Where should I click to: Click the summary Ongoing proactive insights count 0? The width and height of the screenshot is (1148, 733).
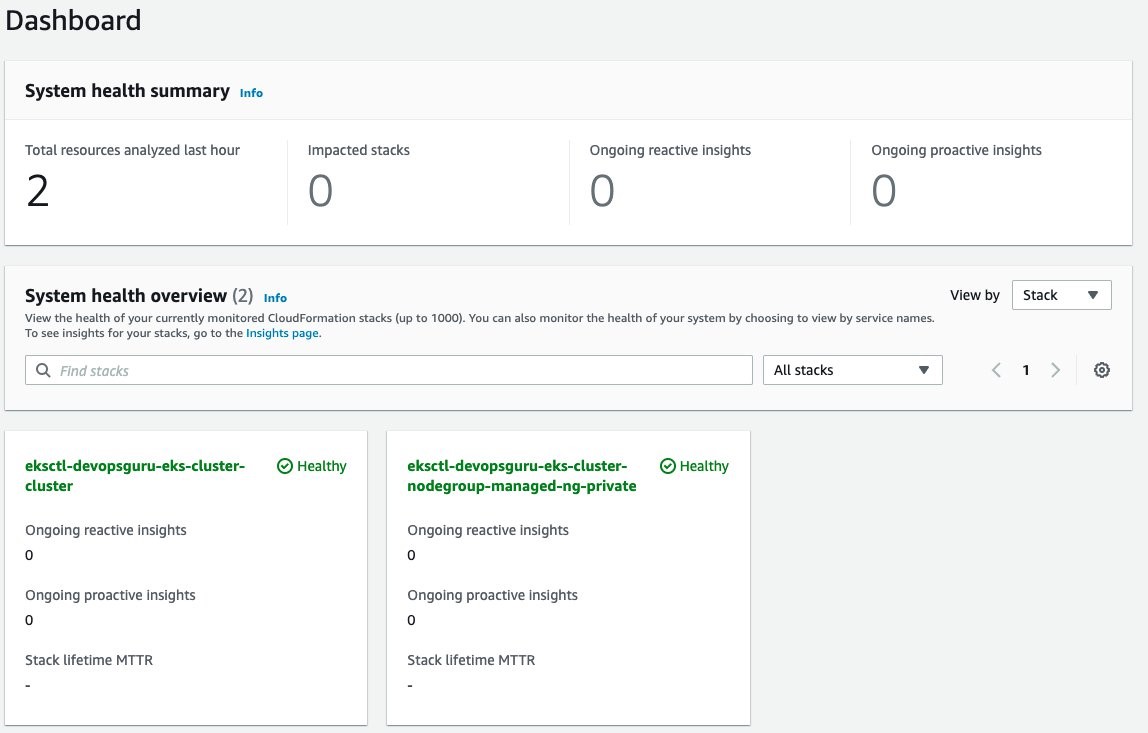(884, 191)
